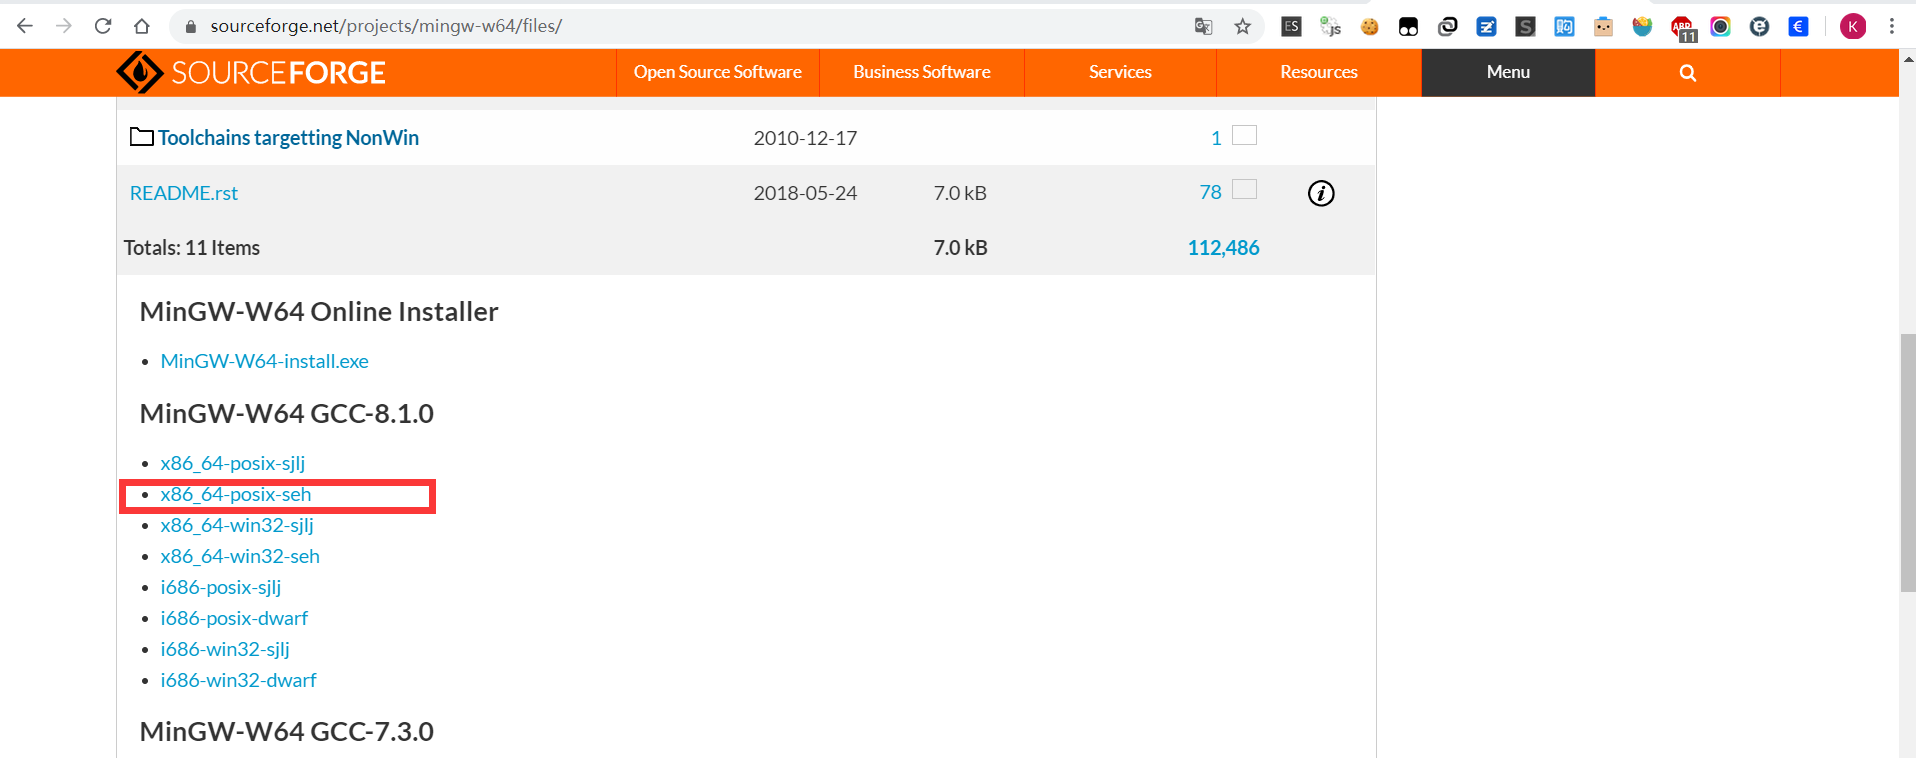Open the Tampermonkey extension
1916x758 pixels.
(x=1408, y=27)
